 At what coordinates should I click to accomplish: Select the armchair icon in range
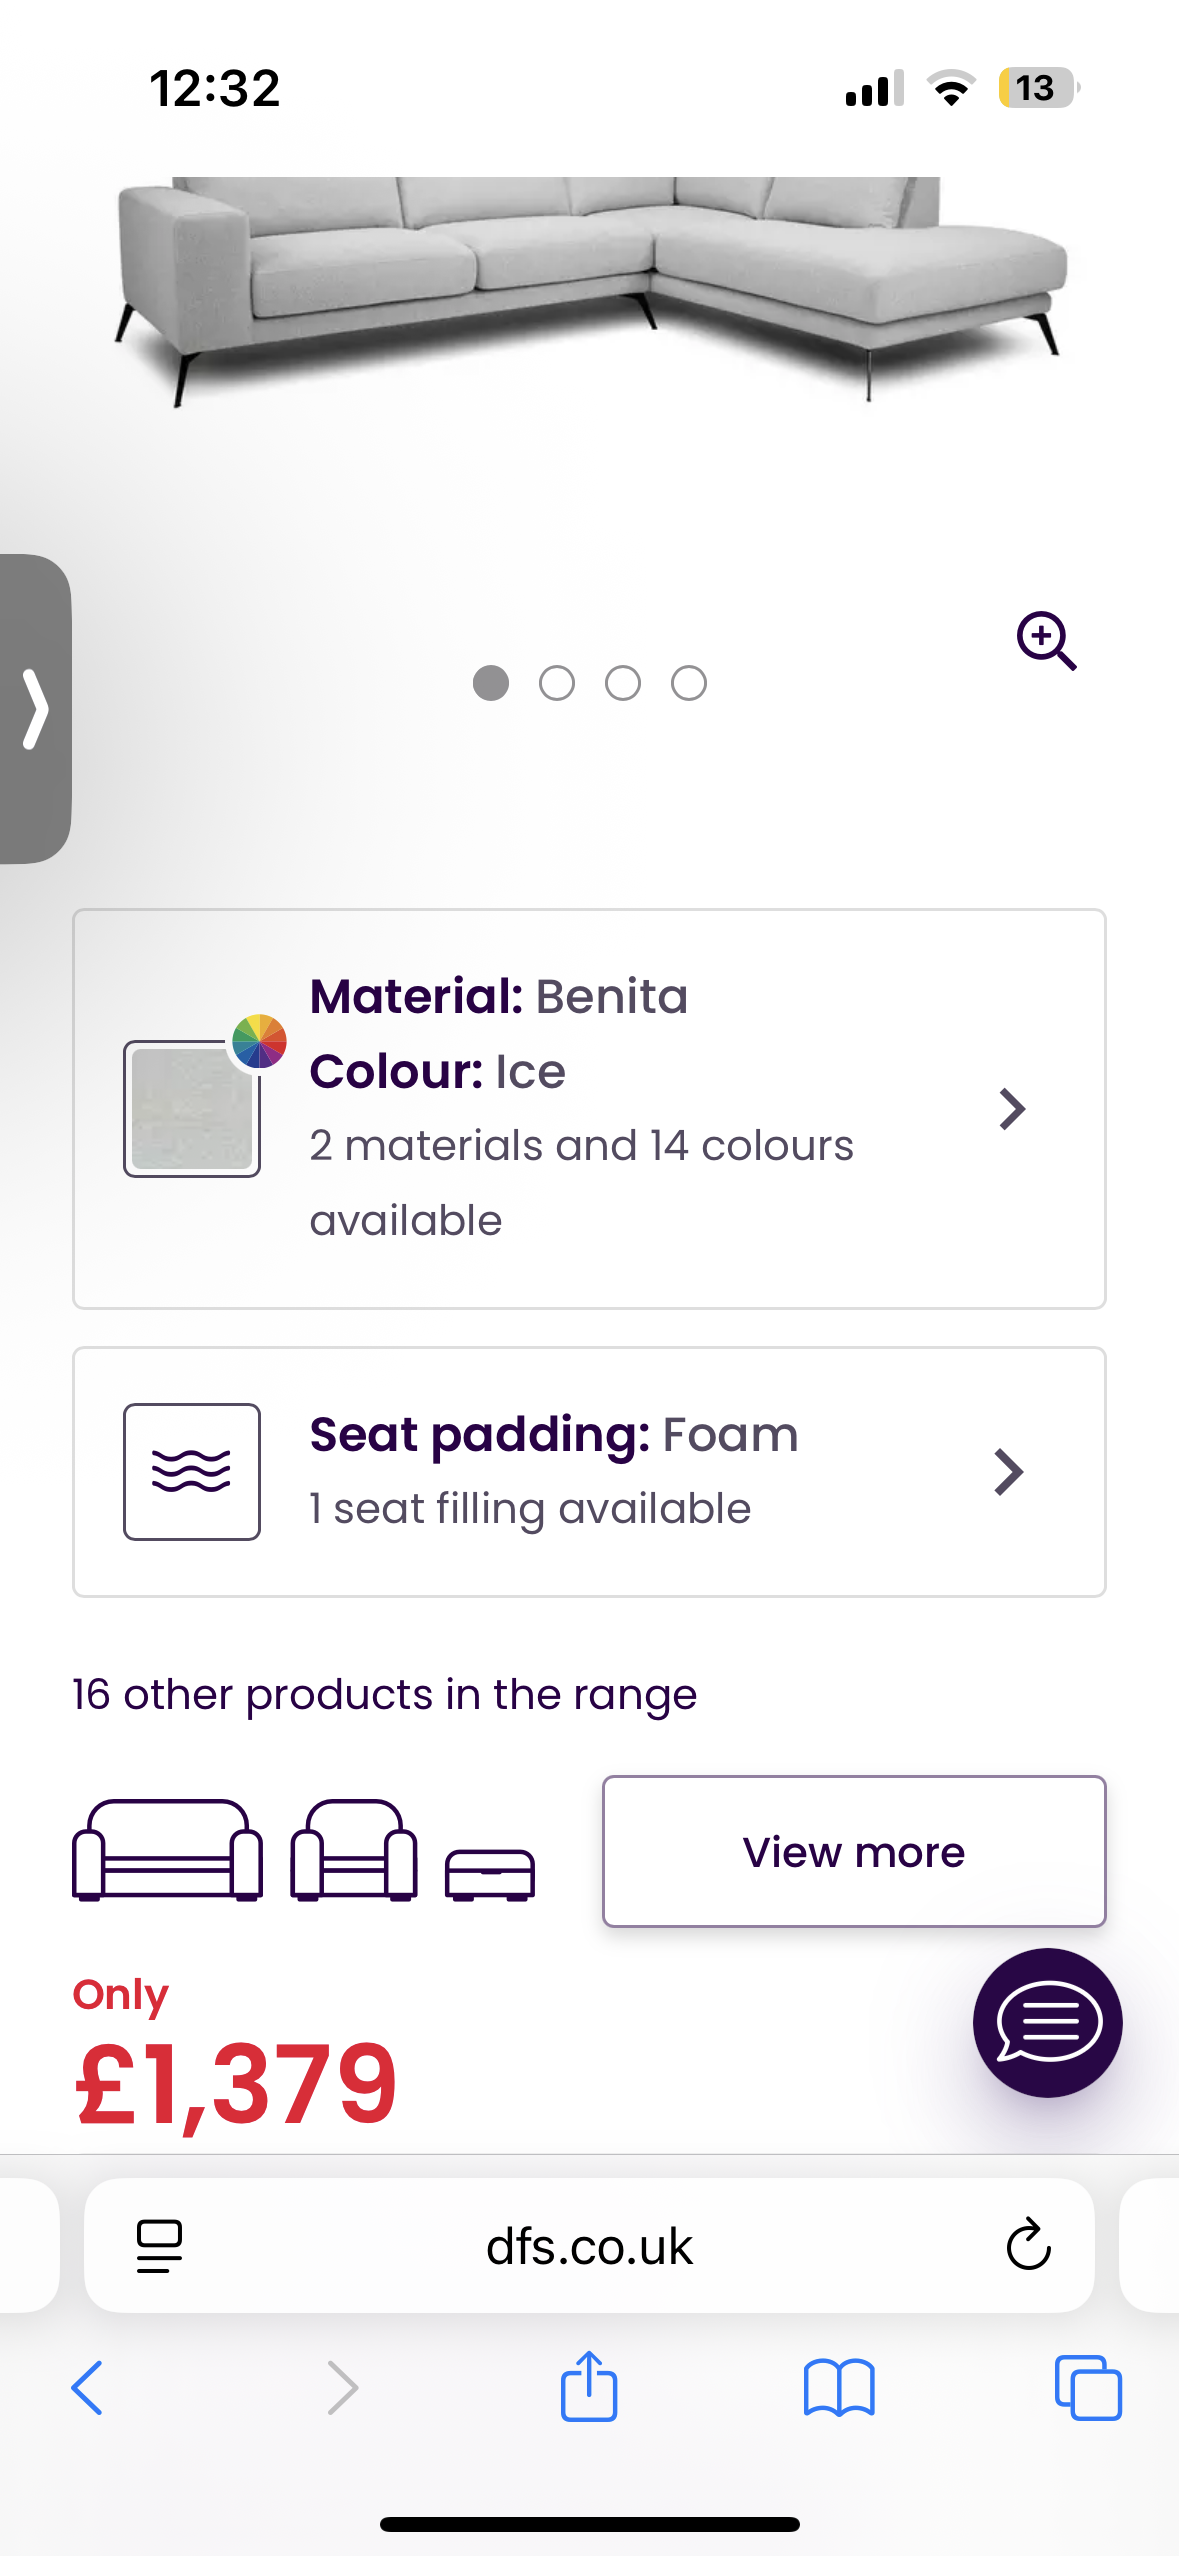point(354,1850)
